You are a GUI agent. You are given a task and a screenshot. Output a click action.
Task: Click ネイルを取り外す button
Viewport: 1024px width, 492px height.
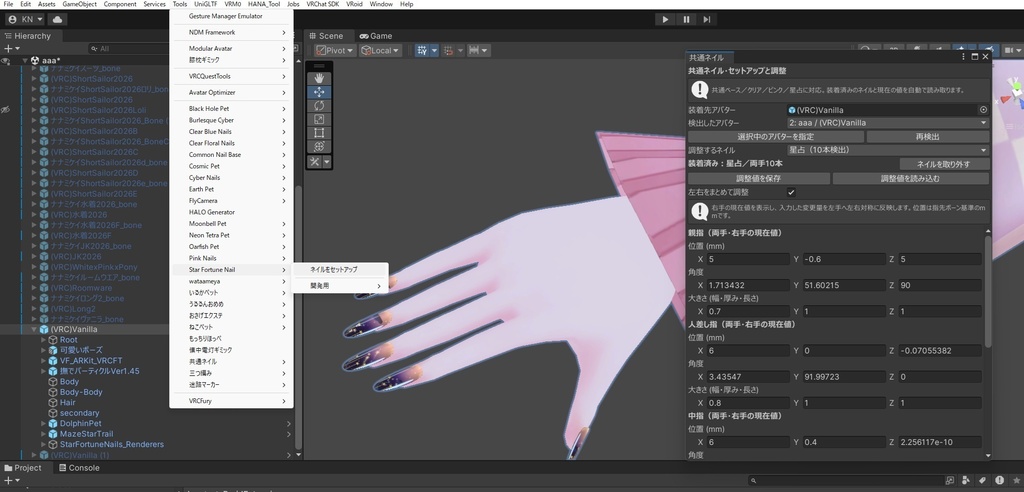944,164
